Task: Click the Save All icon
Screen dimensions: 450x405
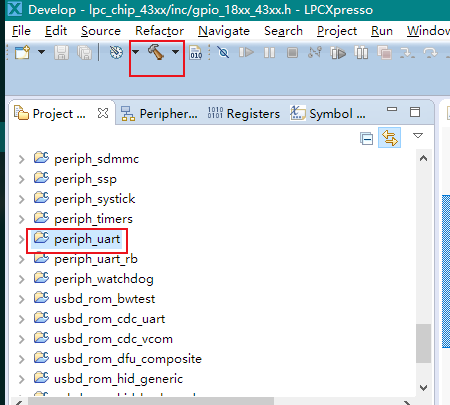Action: click(84, 53)
